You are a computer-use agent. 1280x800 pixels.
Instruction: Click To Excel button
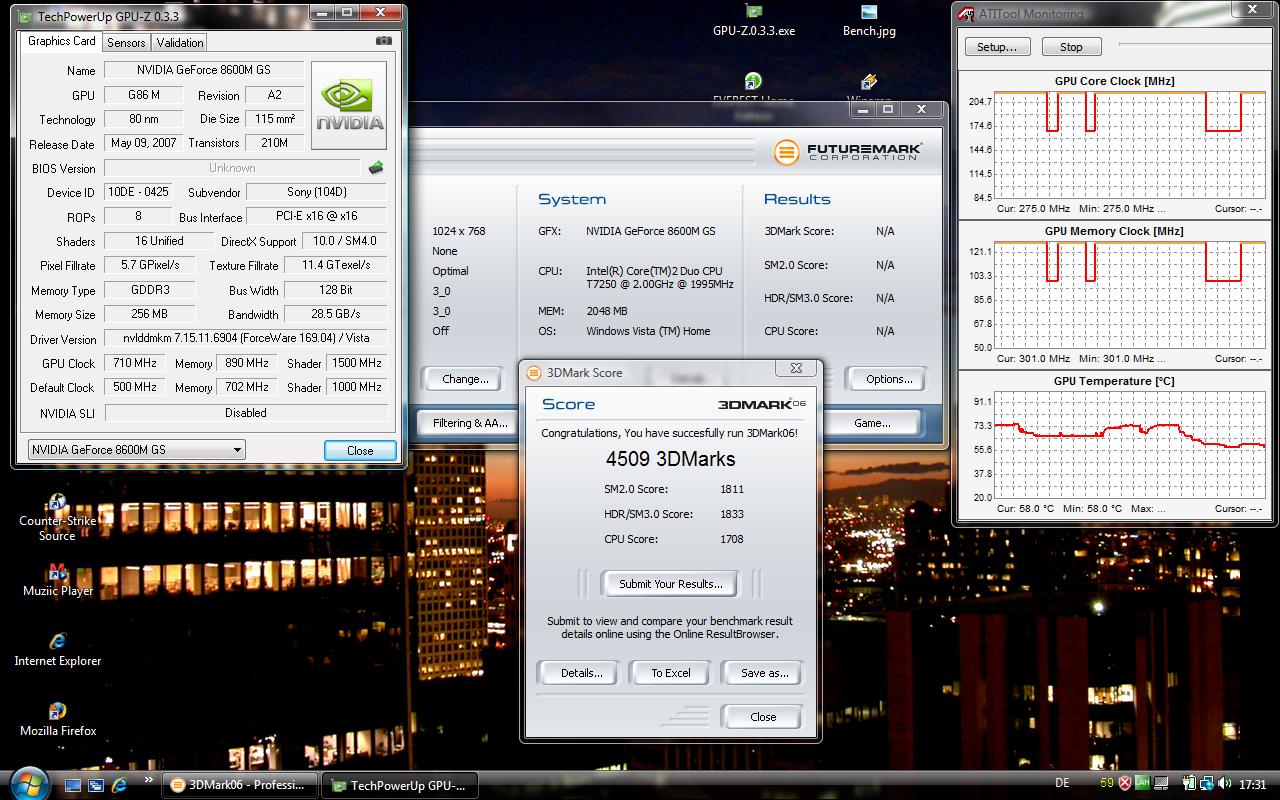(x=671, y=673)
